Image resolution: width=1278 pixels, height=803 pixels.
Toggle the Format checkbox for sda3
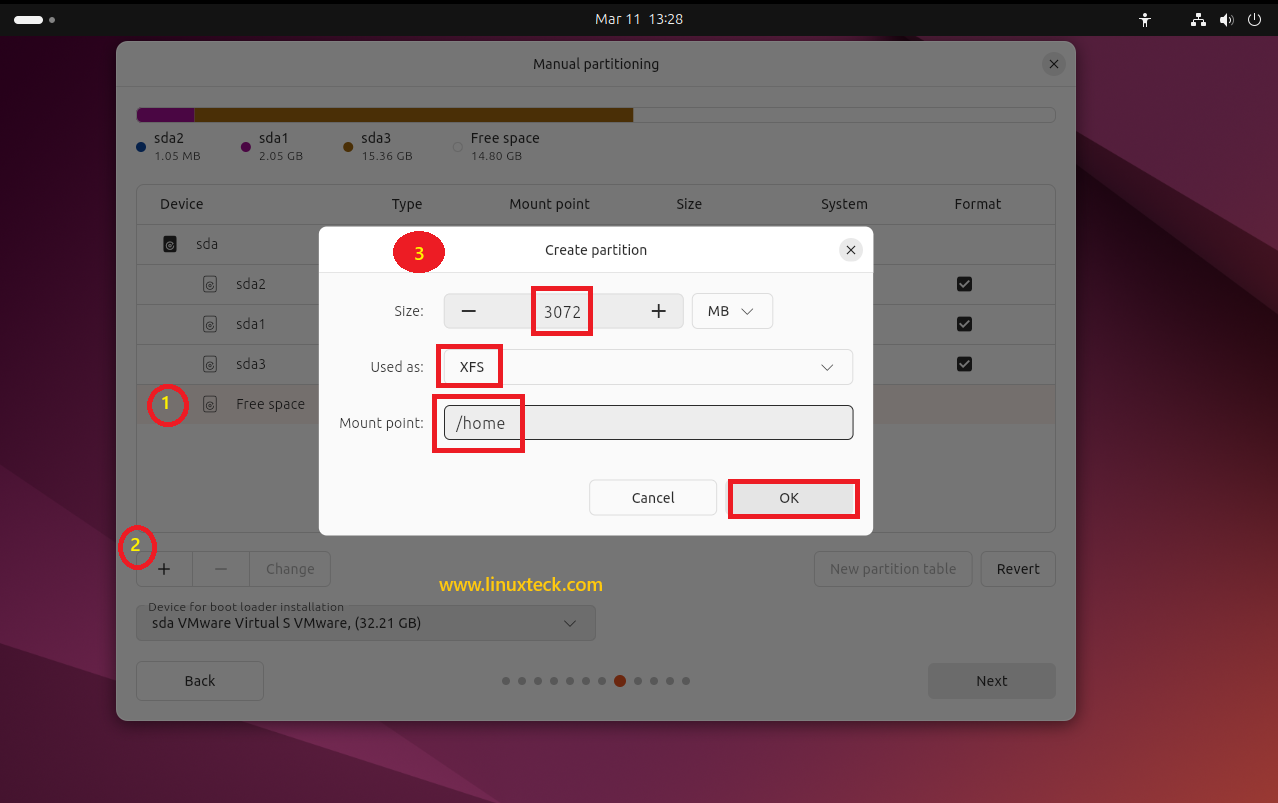click(964, 364)
